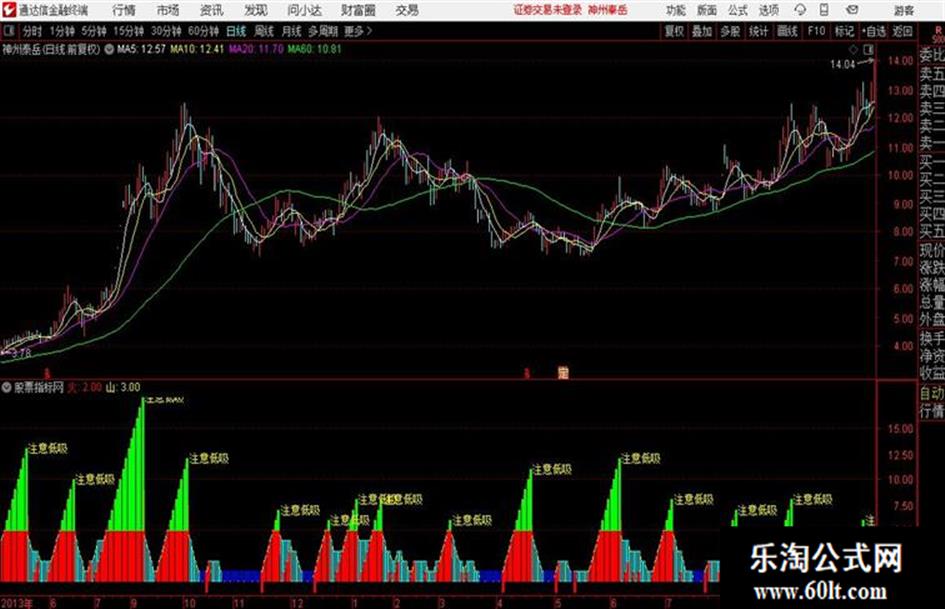This screenshot has width=945, height=609.
Task: Click the 复权 toolbar button
Action: pos(674,31)
